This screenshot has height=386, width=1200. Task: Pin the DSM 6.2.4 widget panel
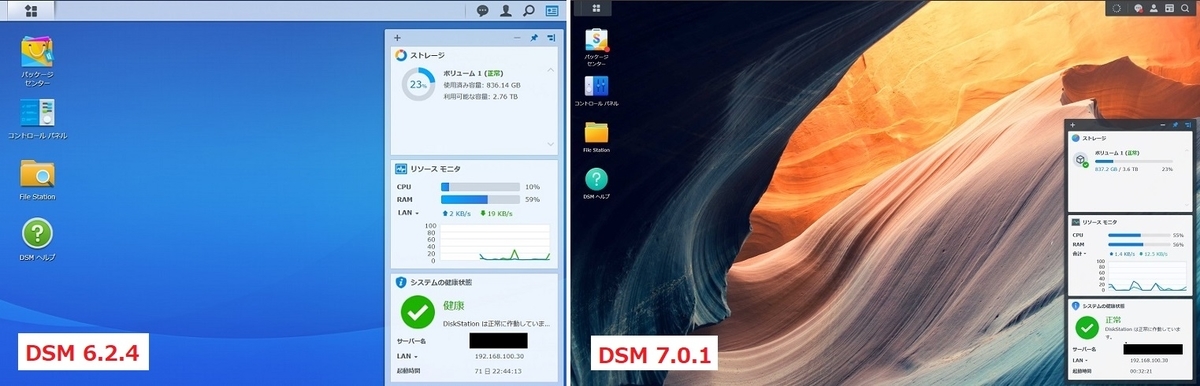pyautogui.click(x=534, y=37)
